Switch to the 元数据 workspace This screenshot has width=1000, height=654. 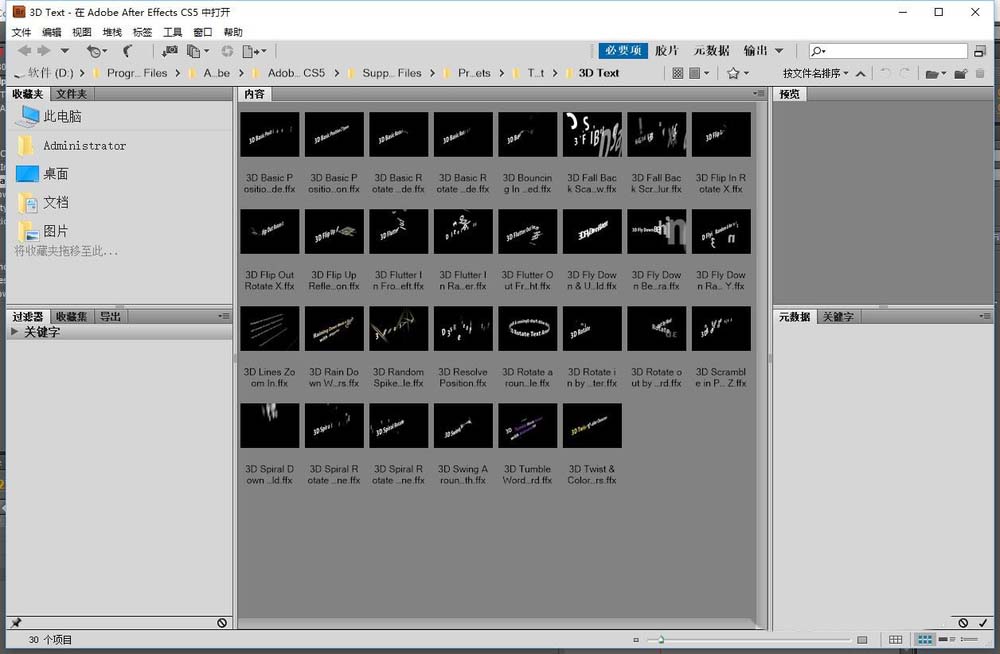711,50
